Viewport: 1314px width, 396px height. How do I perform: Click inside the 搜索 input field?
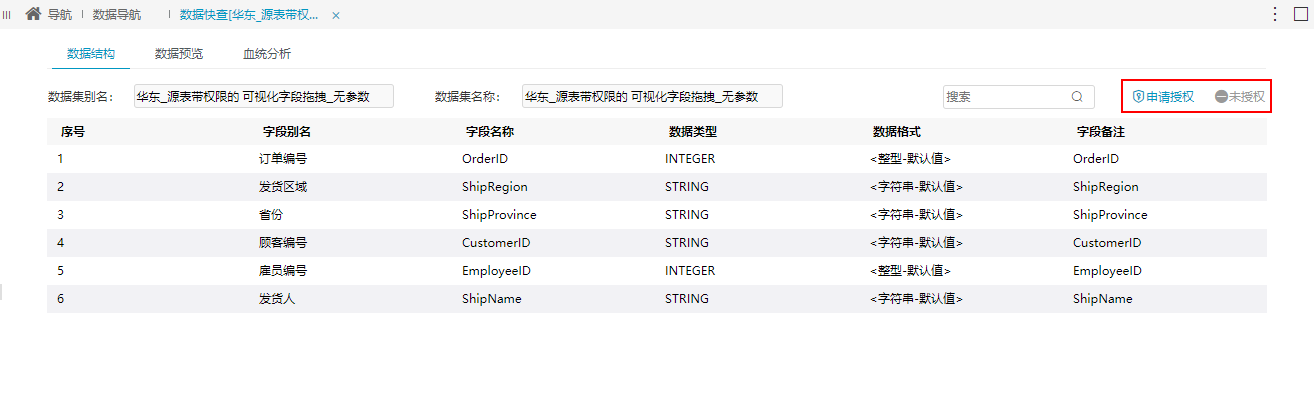(1005, 97)
